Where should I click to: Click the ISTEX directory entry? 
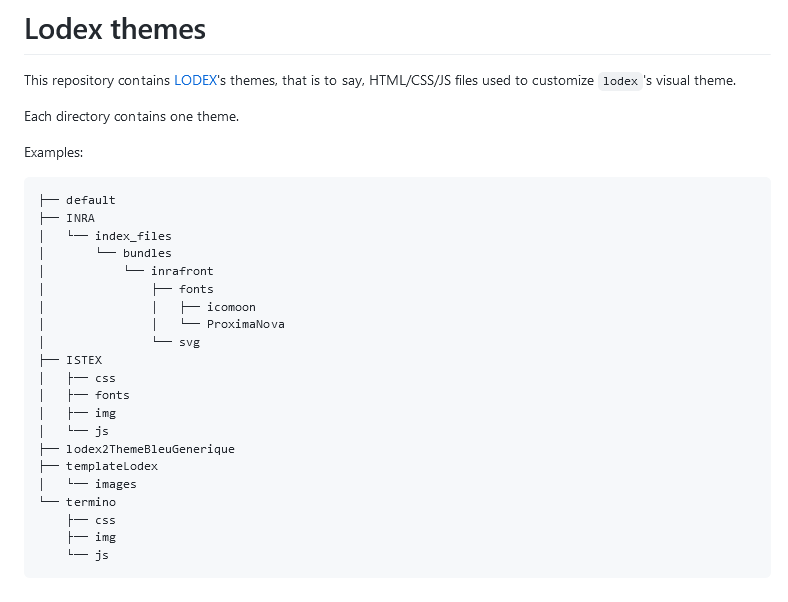pos(83,360)
